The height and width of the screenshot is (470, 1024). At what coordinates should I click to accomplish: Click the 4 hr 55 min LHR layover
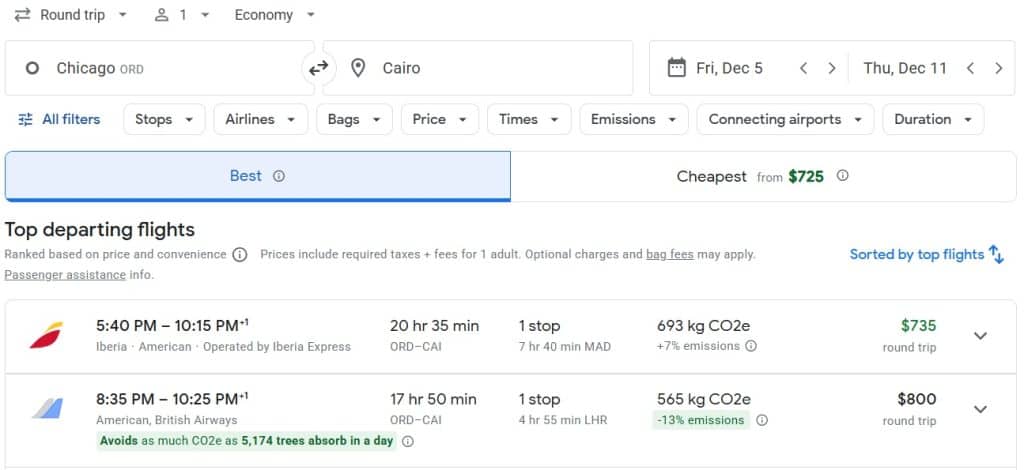click(563, 420)
